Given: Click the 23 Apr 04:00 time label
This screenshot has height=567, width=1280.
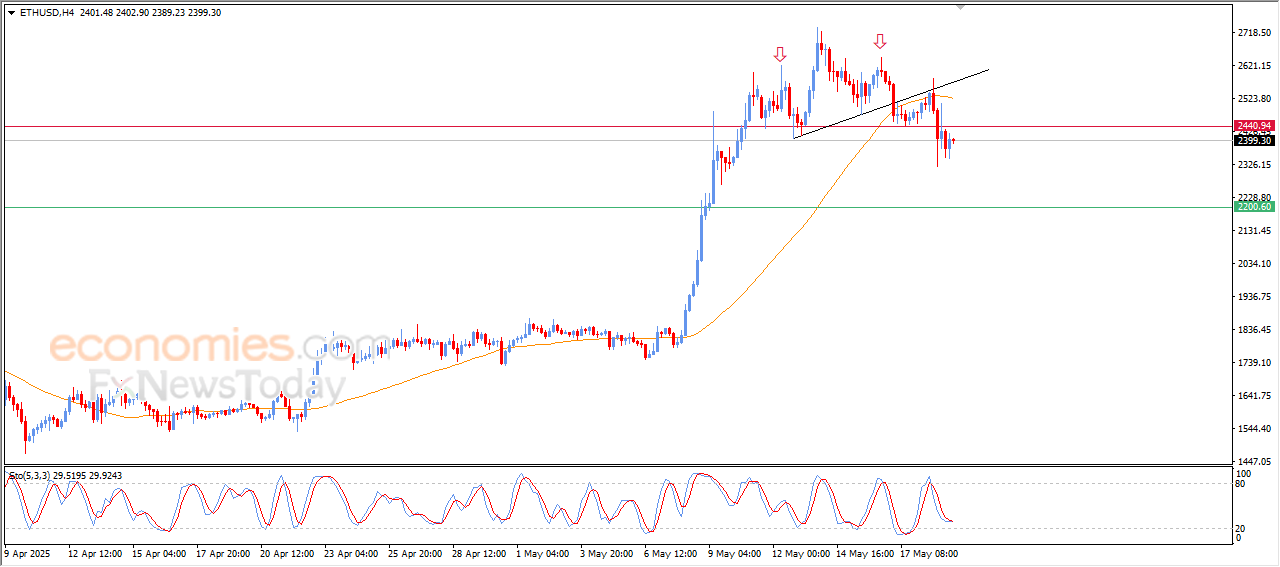Looking at the screenshot, I should tap(352, 552).
